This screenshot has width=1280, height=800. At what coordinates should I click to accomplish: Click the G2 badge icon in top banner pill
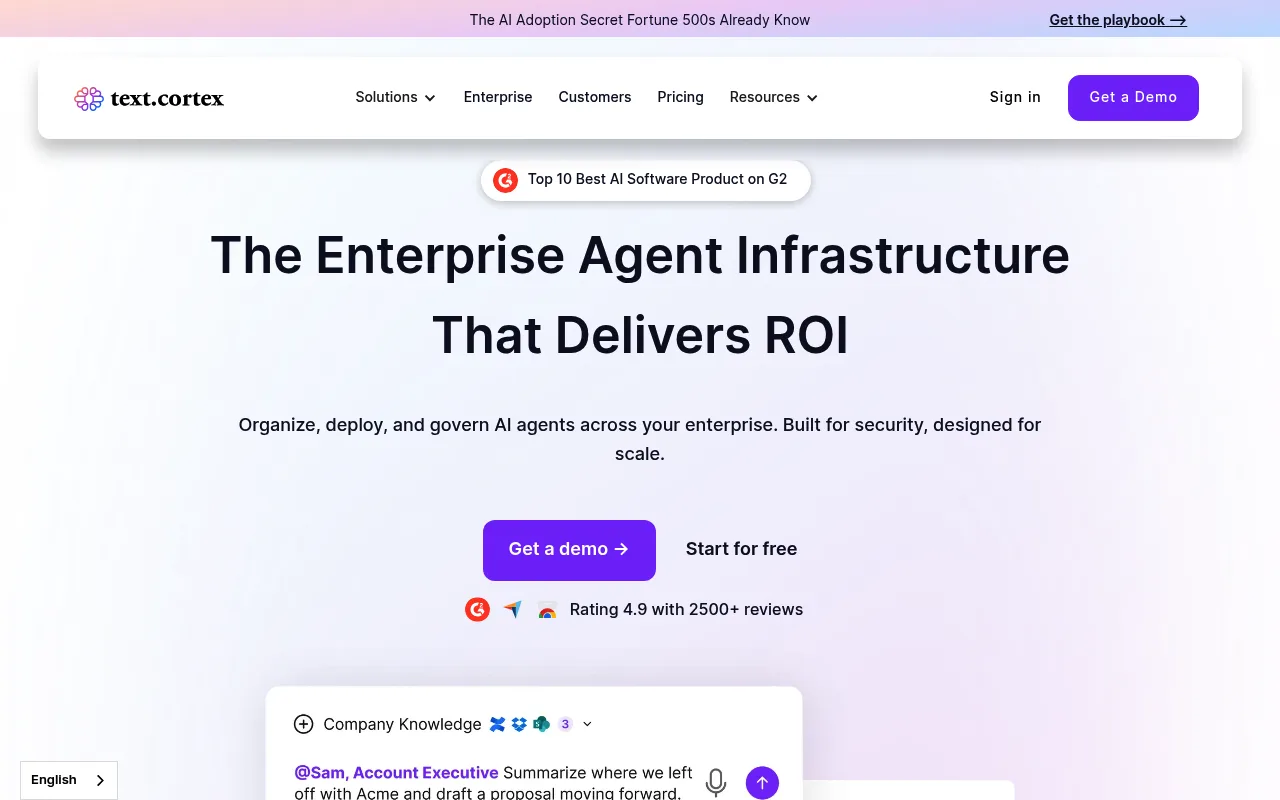(506, 180)
